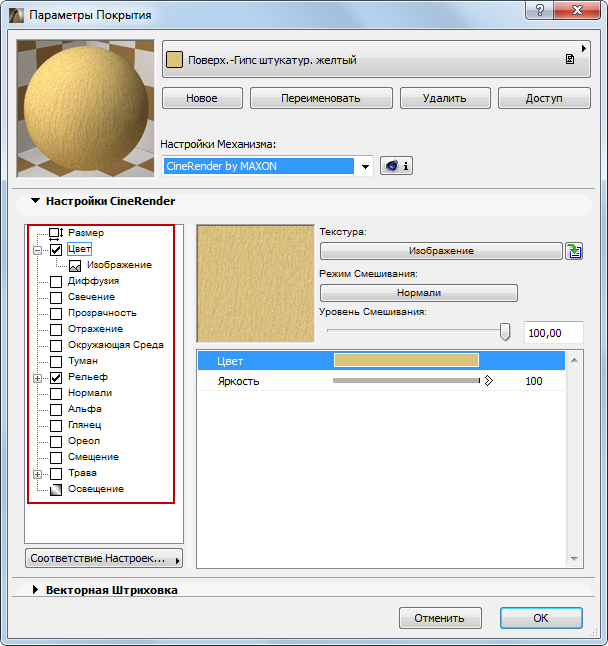Uncheck the Цвет channel checkbox
608x646 pixels.
tap(56, 250)
